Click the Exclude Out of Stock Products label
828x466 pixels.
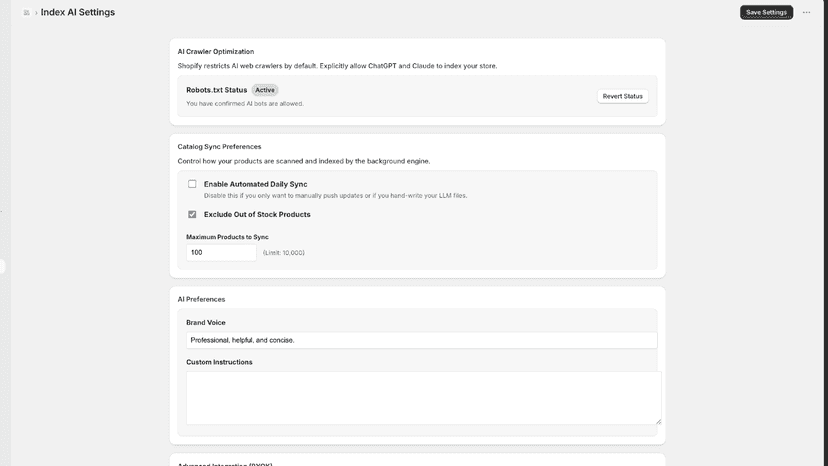pos(257,215)
